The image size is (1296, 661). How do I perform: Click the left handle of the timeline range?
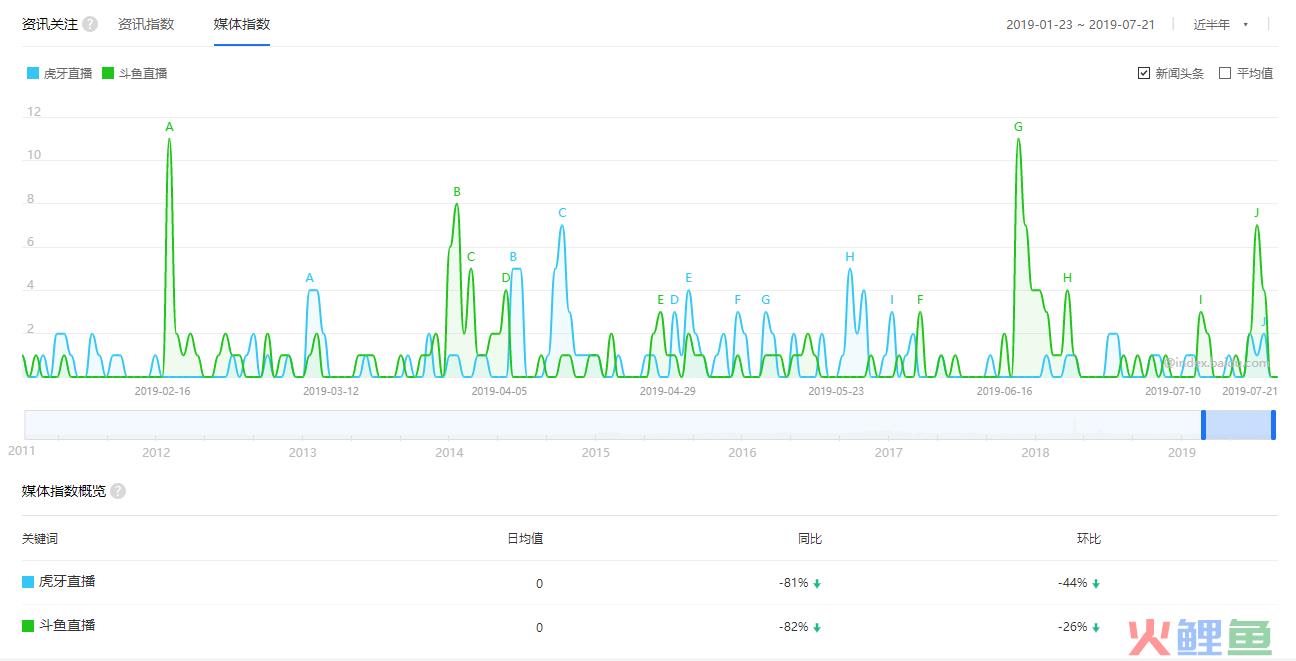coord(1203,425)
